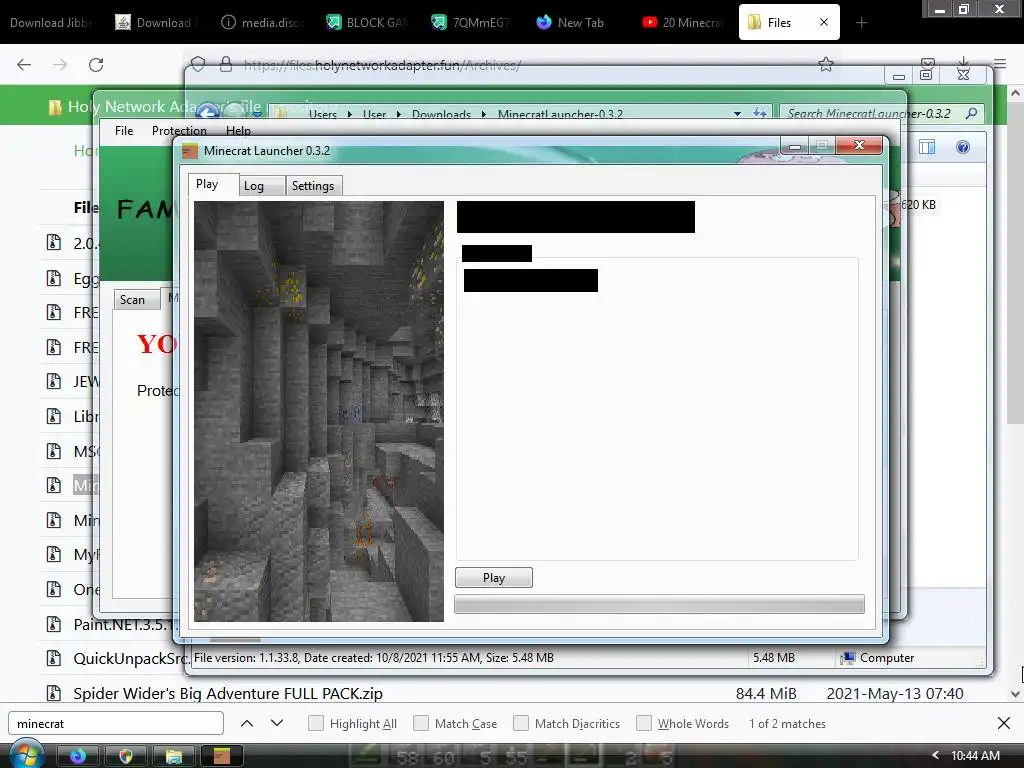The height and width of the screenshot is (768, 1024).
Task: Expand the arrow after User breadcrumb
Action: (398, 114)
